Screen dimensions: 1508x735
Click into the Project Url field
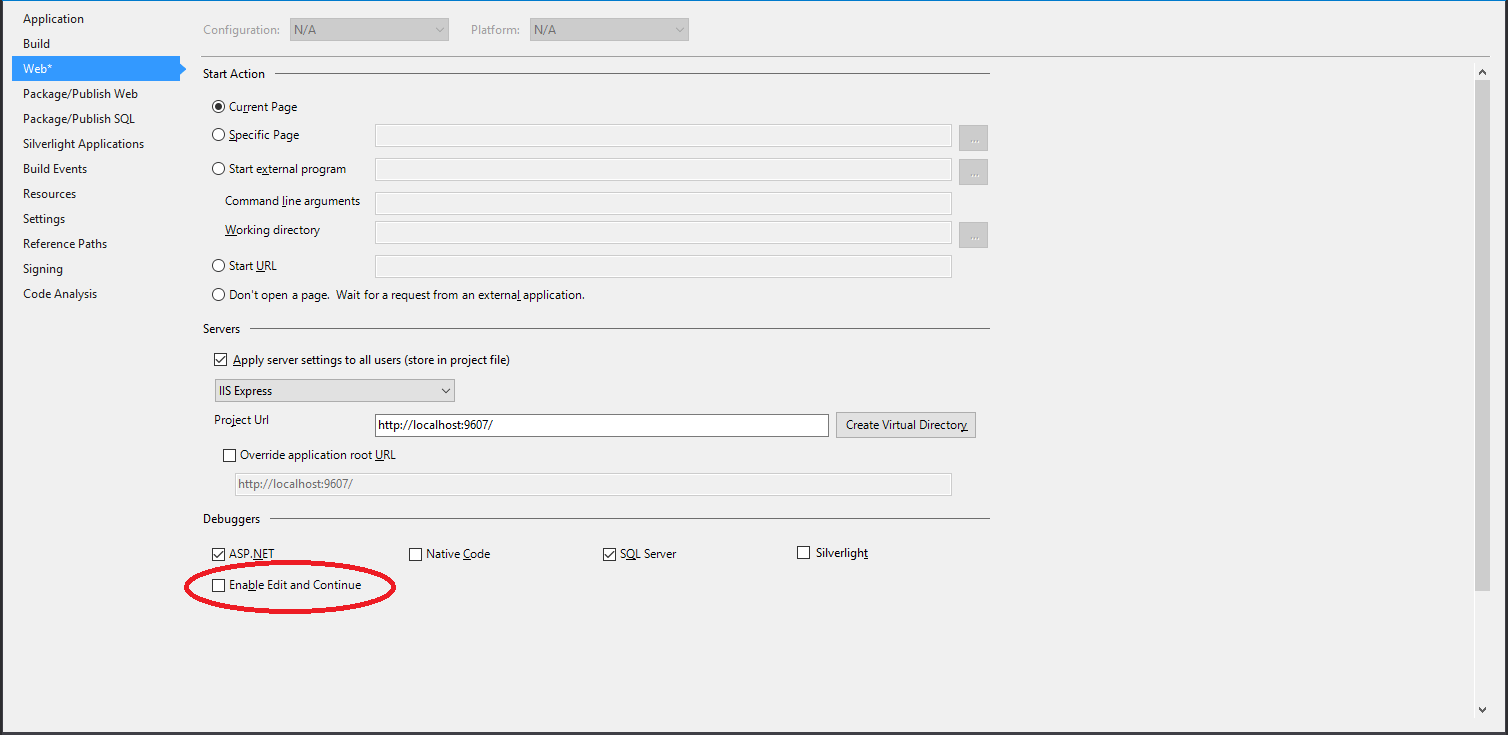601,425
